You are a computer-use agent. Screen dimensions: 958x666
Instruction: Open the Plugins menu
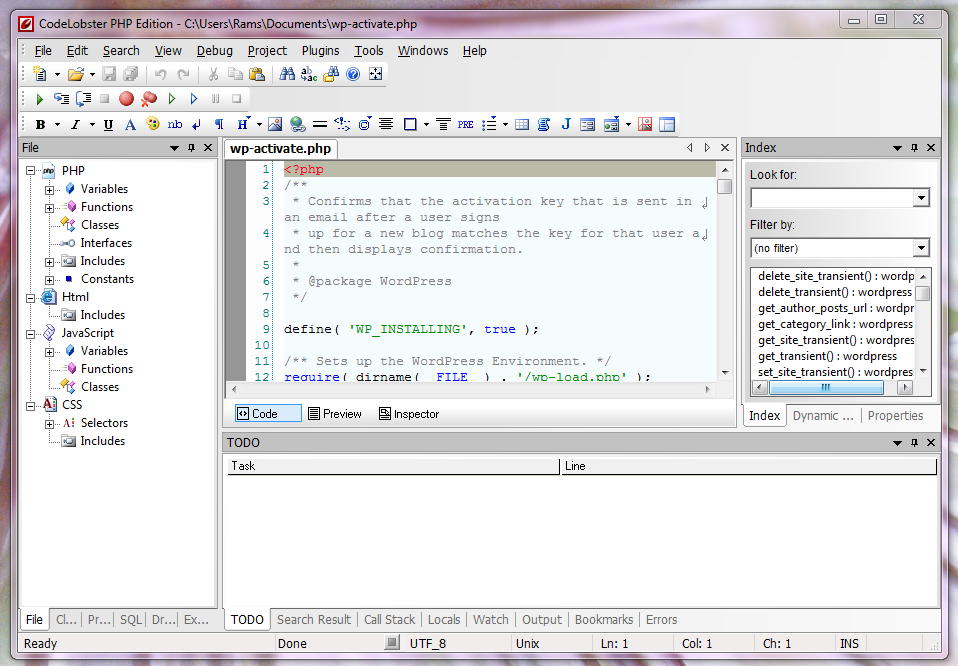320,50
